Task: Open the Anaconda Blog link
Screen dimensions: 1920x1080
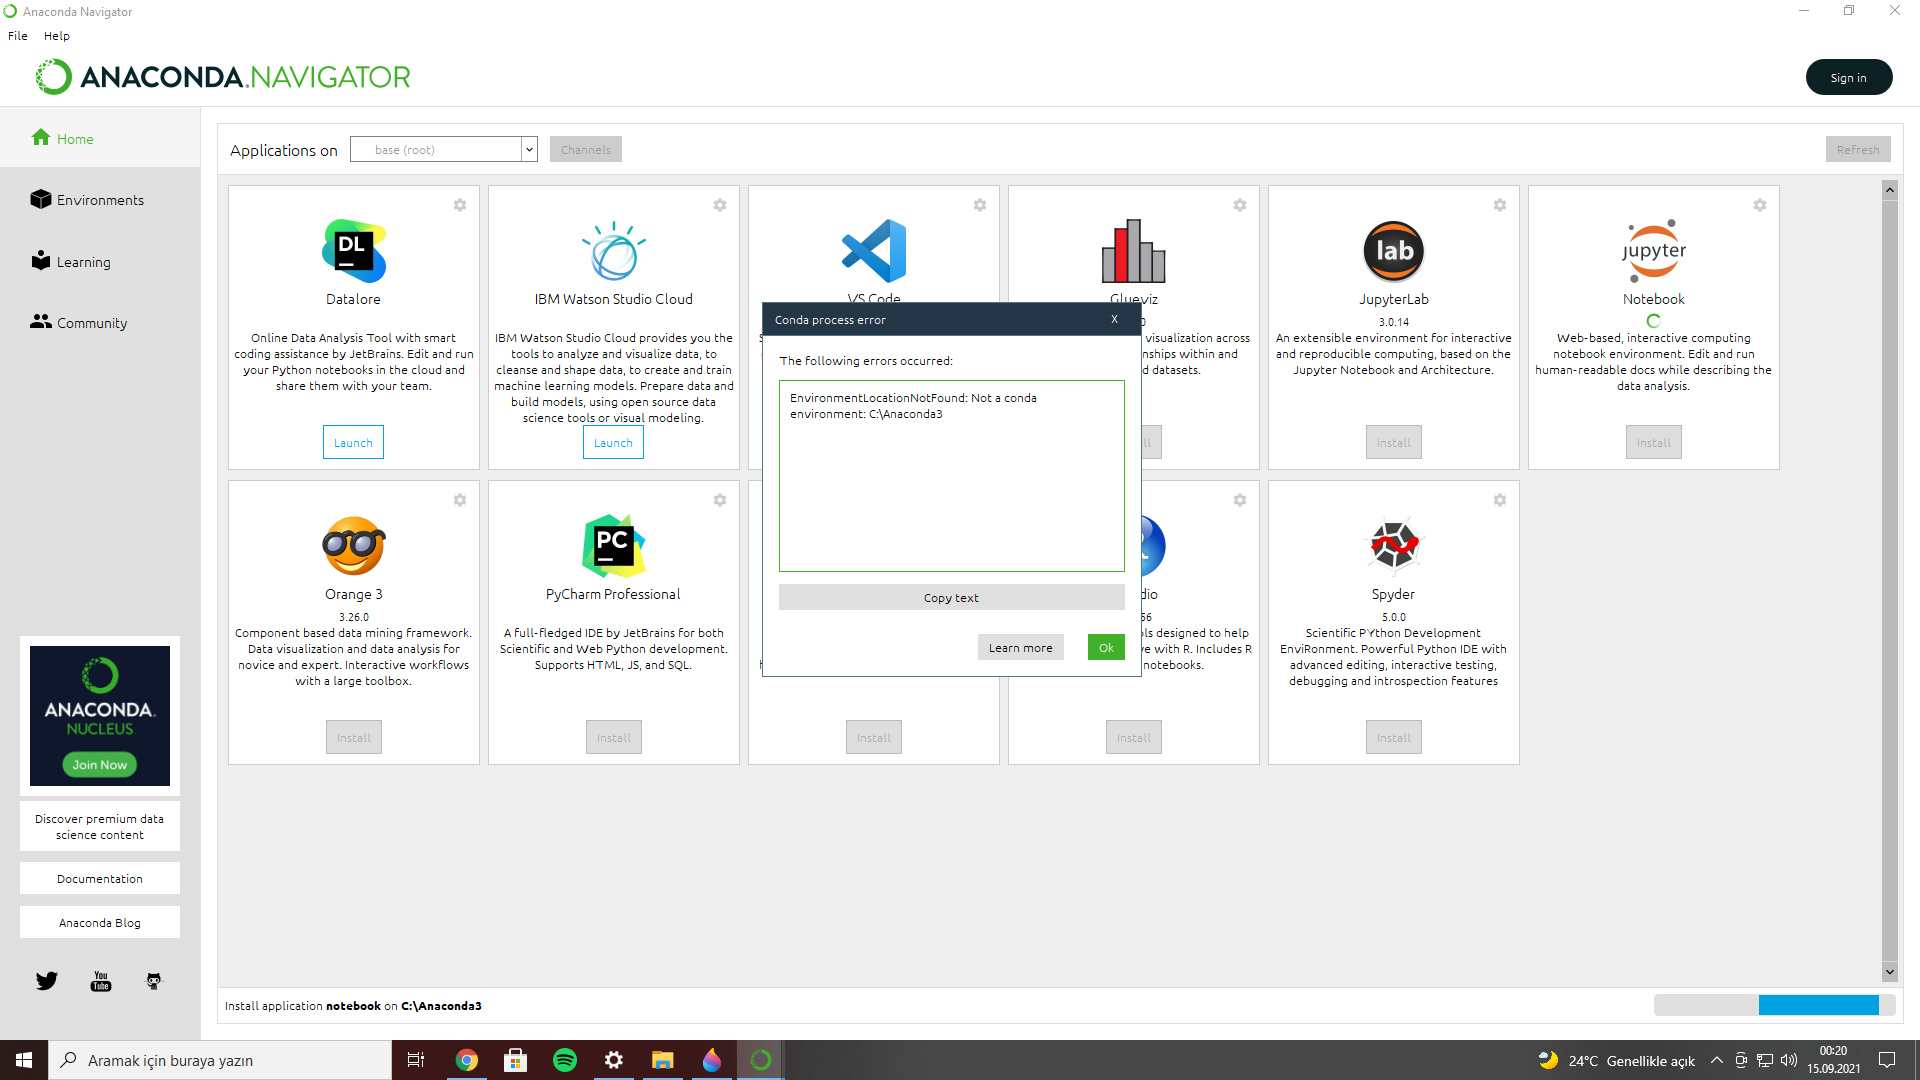Action: [x=100, y=922]
